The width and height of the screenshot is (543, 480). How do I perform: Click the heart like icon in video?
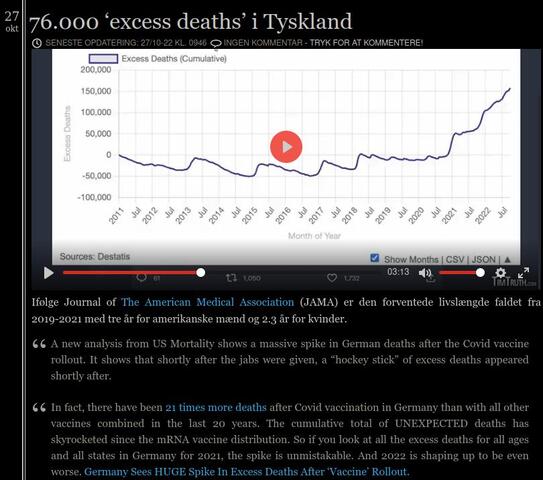coord(332,278)
